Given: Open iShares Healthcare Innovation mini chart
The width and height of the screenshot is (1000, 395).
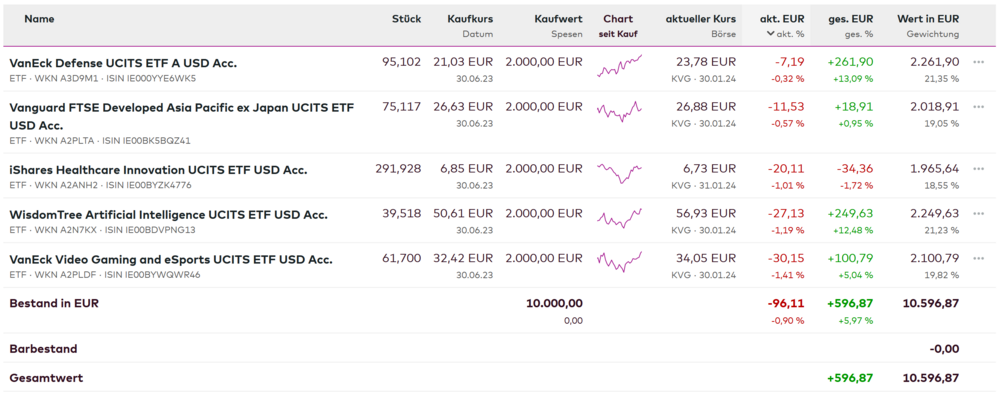Looking at the screenshot, I should point(619,173).
